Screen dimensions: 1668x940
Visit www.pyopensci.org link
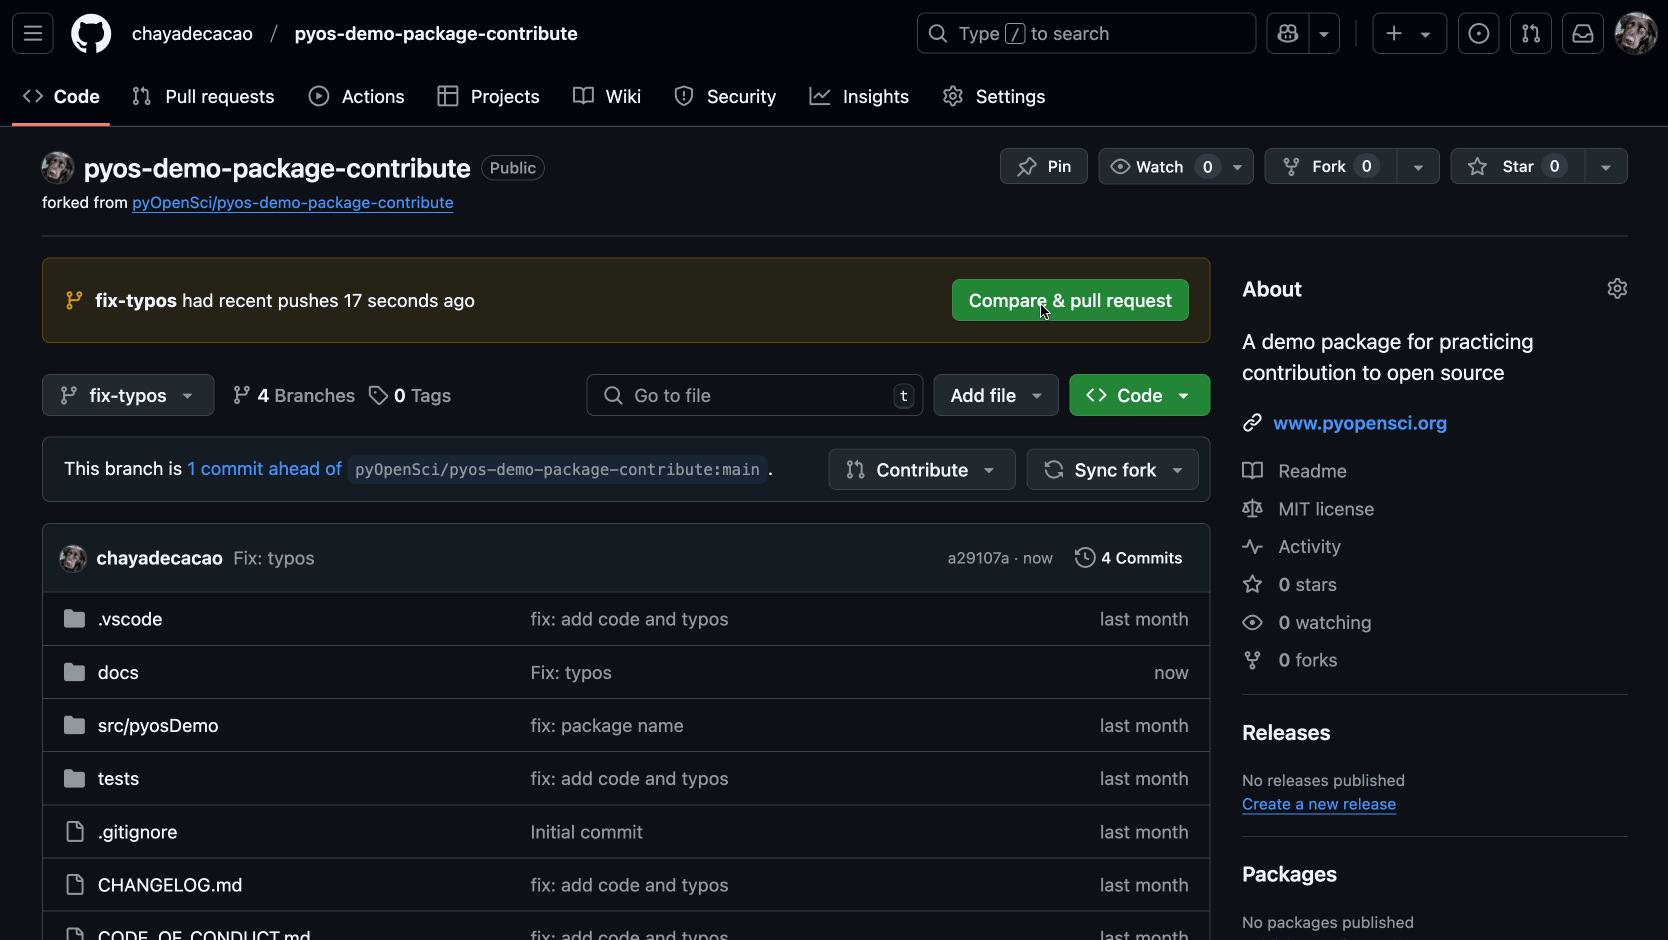pos(1360,424)
